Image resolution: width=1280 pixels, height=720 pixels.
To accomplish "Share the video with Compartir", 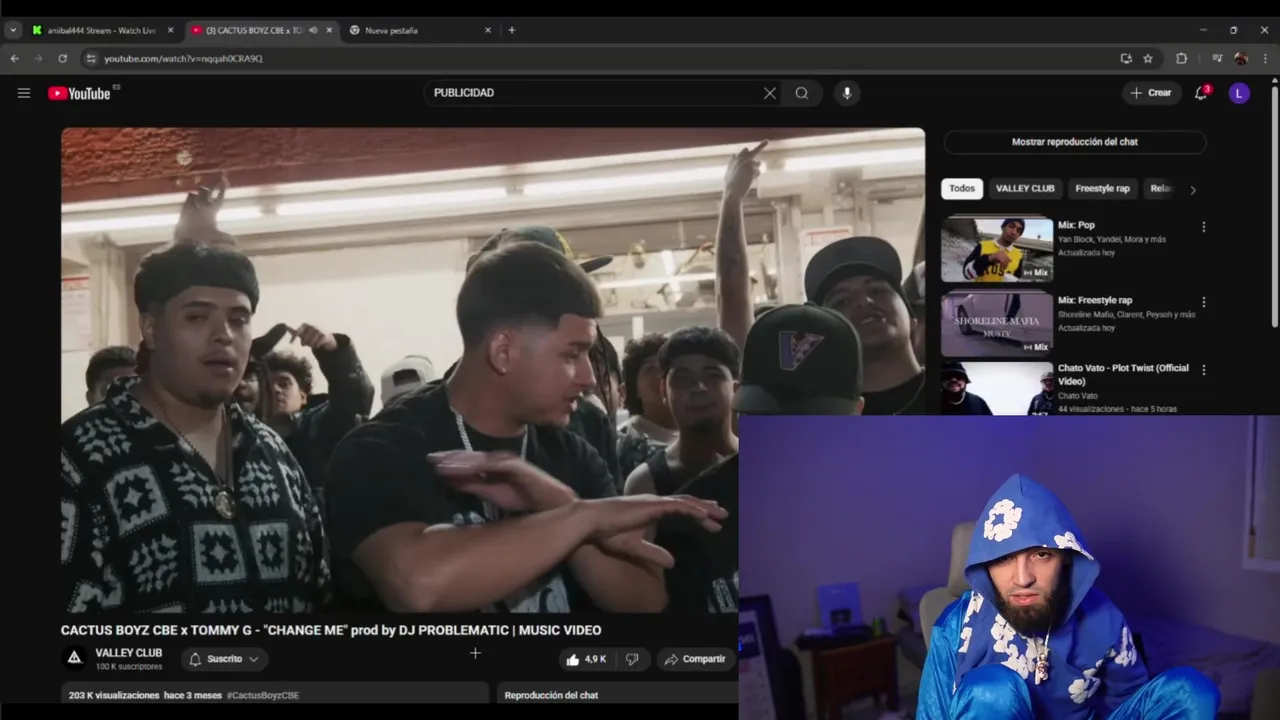I will click(695, 659).
